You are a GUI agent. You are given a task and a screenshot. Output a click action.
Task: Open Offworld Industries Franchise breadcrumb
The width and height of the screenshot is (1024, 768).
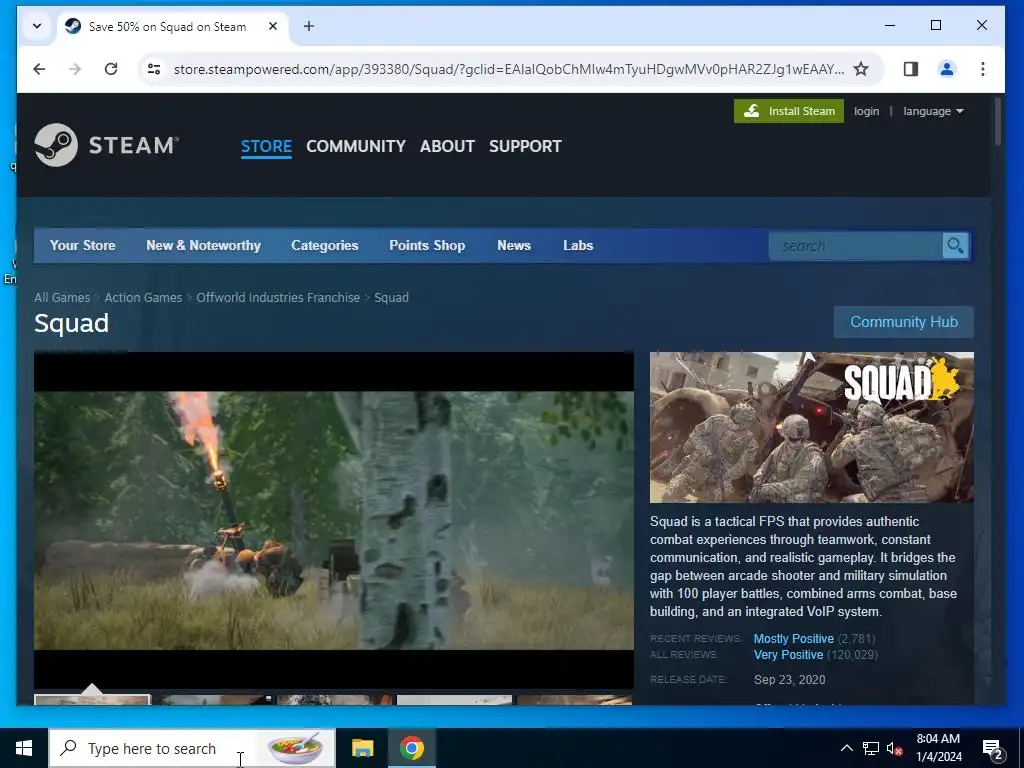(x=278, y=298)
